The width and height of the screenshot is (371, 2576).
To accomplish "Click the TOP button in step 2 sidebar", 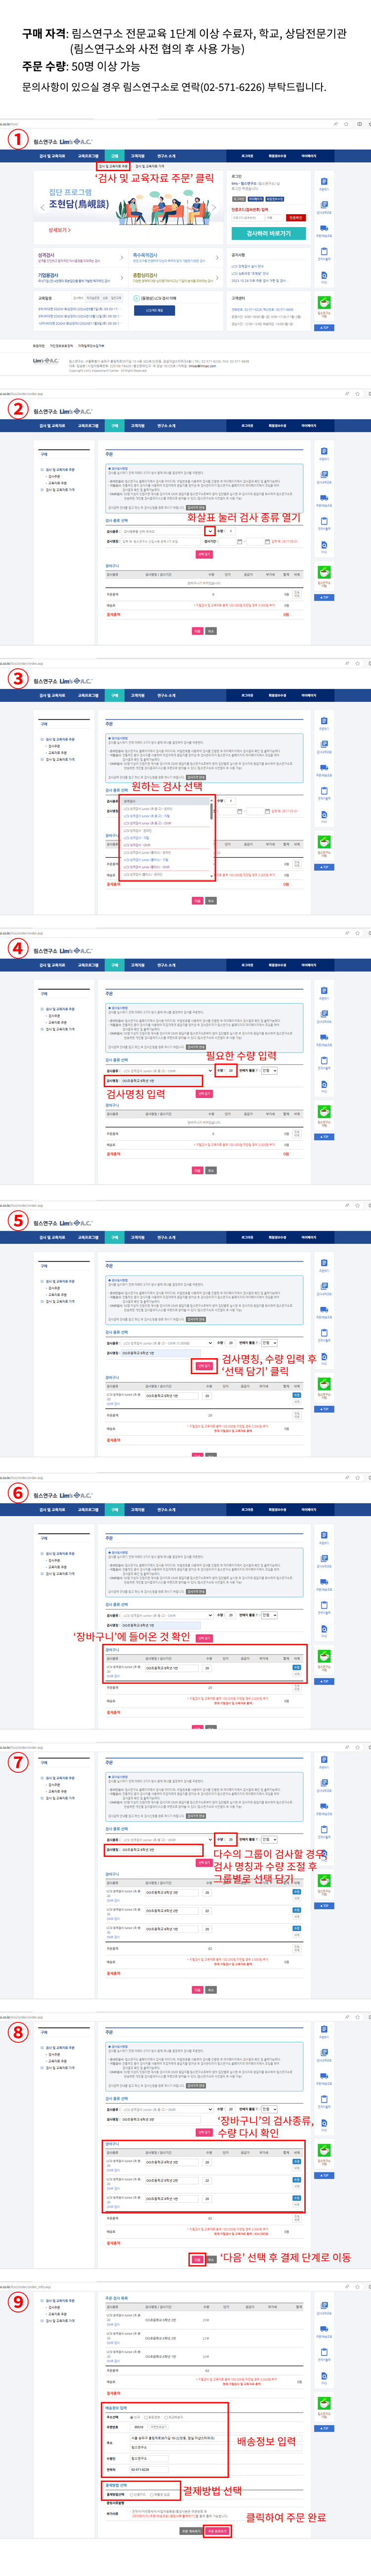I will coord(324,597).
